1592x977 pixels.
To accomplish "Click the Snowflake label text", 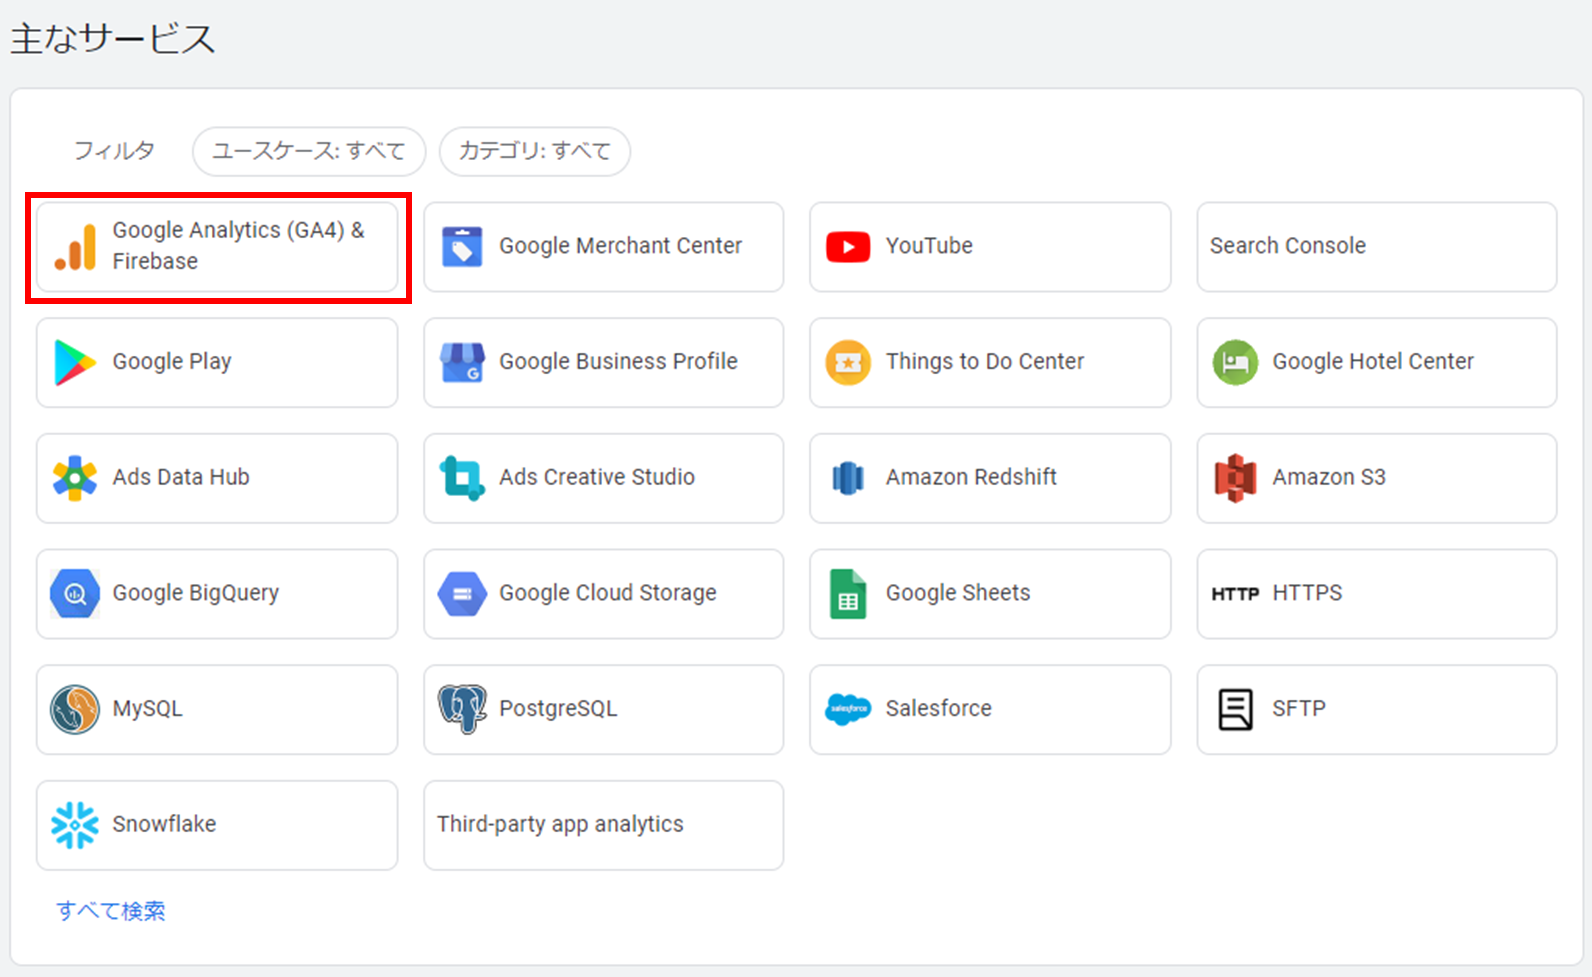I will [x=164, y=825].
